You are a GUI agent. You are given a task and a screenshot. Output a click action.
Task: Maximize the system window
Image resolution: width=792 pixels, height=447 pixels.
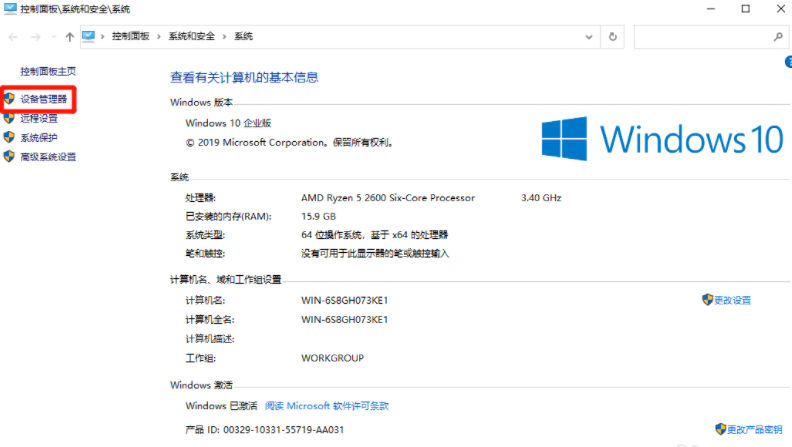746,9
